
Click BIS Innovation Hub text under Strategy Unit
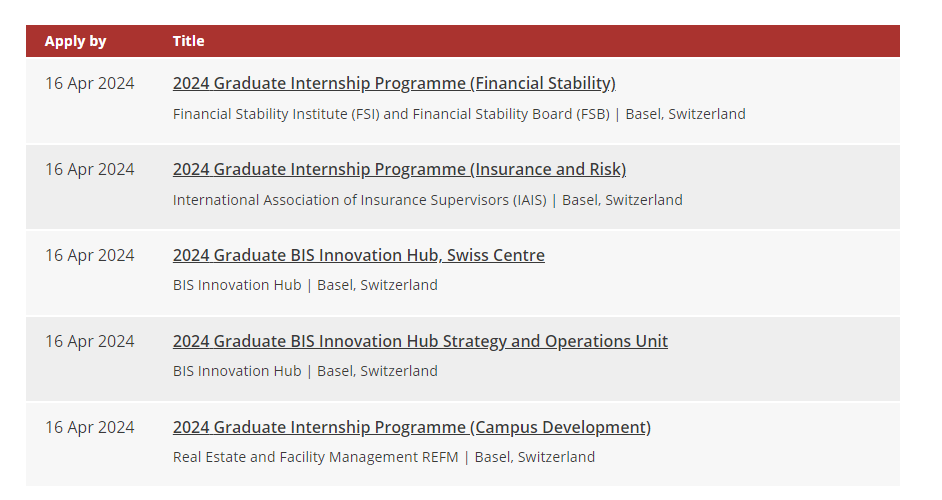click(237, 371)
